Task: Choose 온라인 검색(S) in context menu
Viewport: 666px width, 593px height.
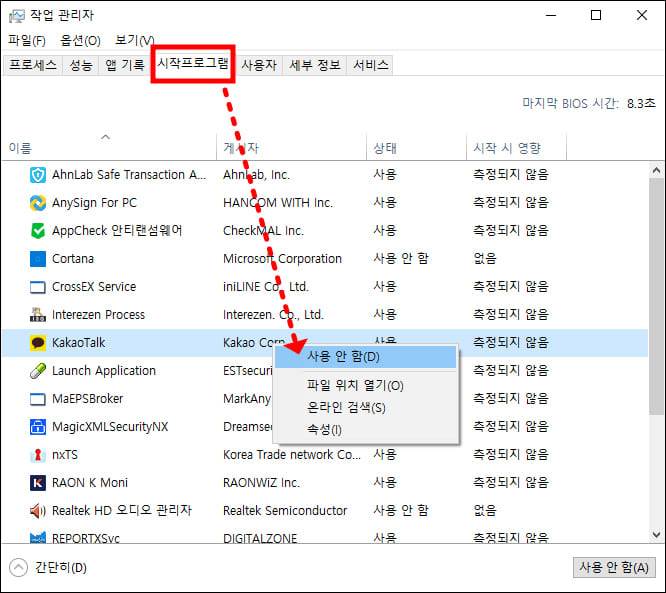Action: (x=366, y=408)
